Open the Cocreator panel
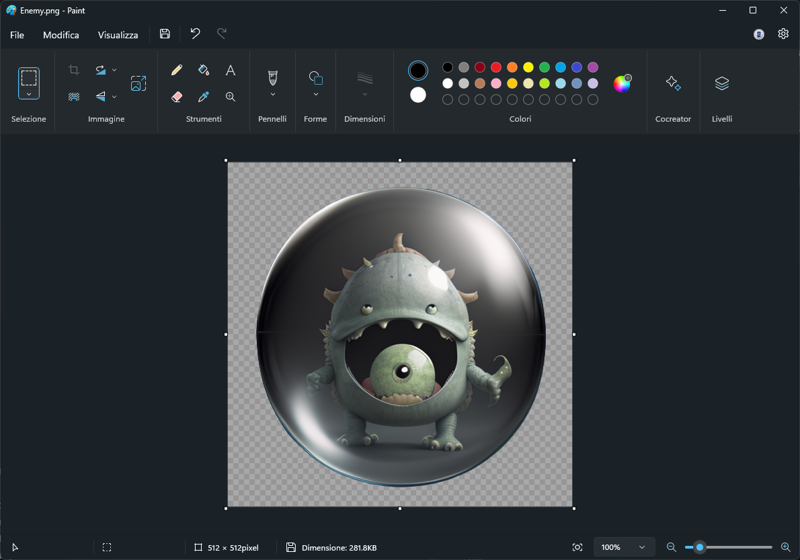800x560 pixels. [673, 84]
